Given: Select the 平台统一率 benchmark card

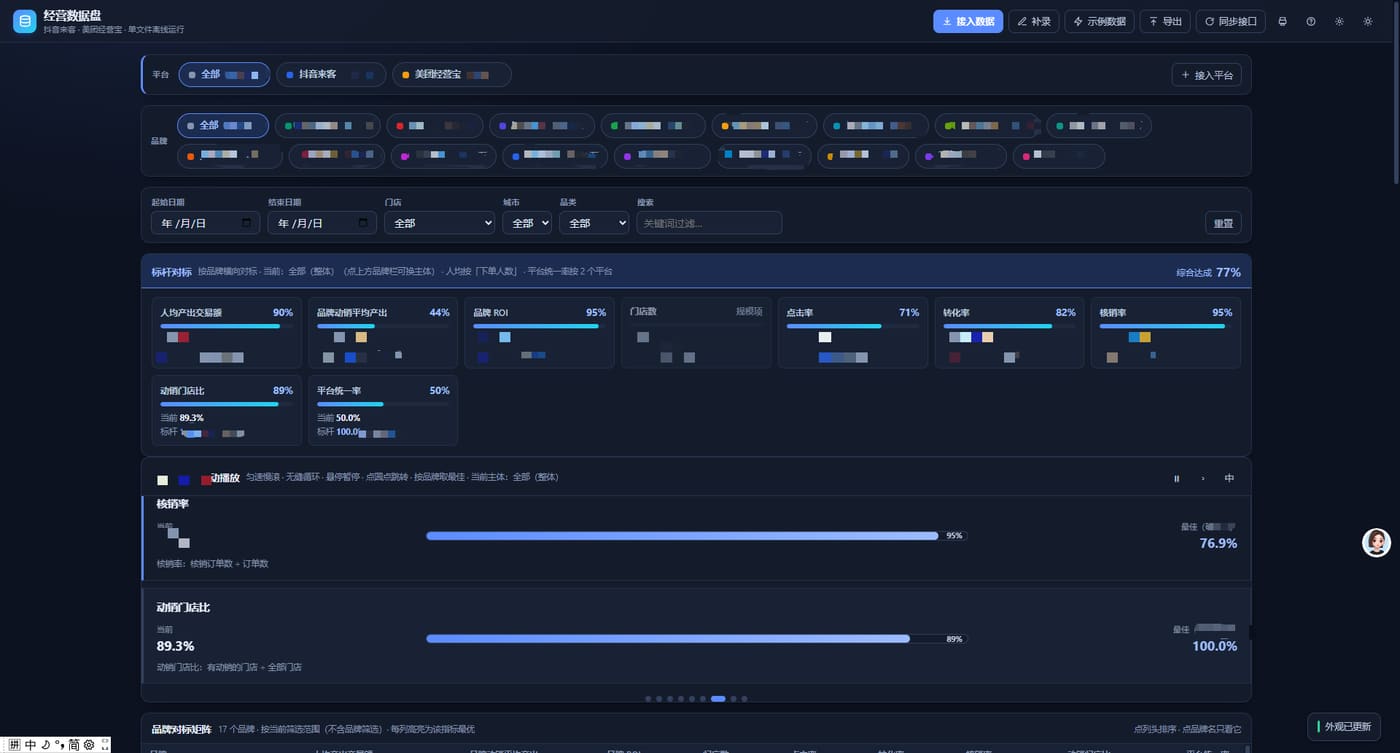Looking at the screenshot, I should tap(383, 410).
